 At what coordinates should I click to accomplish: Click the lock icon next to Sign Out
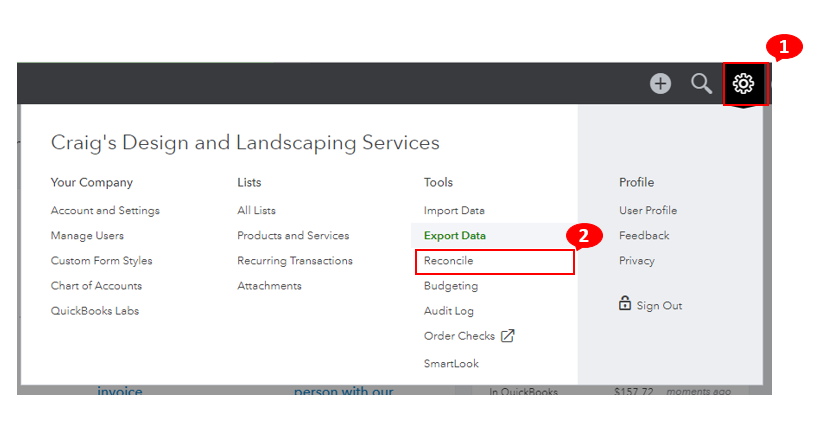pyautogui.click(x=624, y=303)
